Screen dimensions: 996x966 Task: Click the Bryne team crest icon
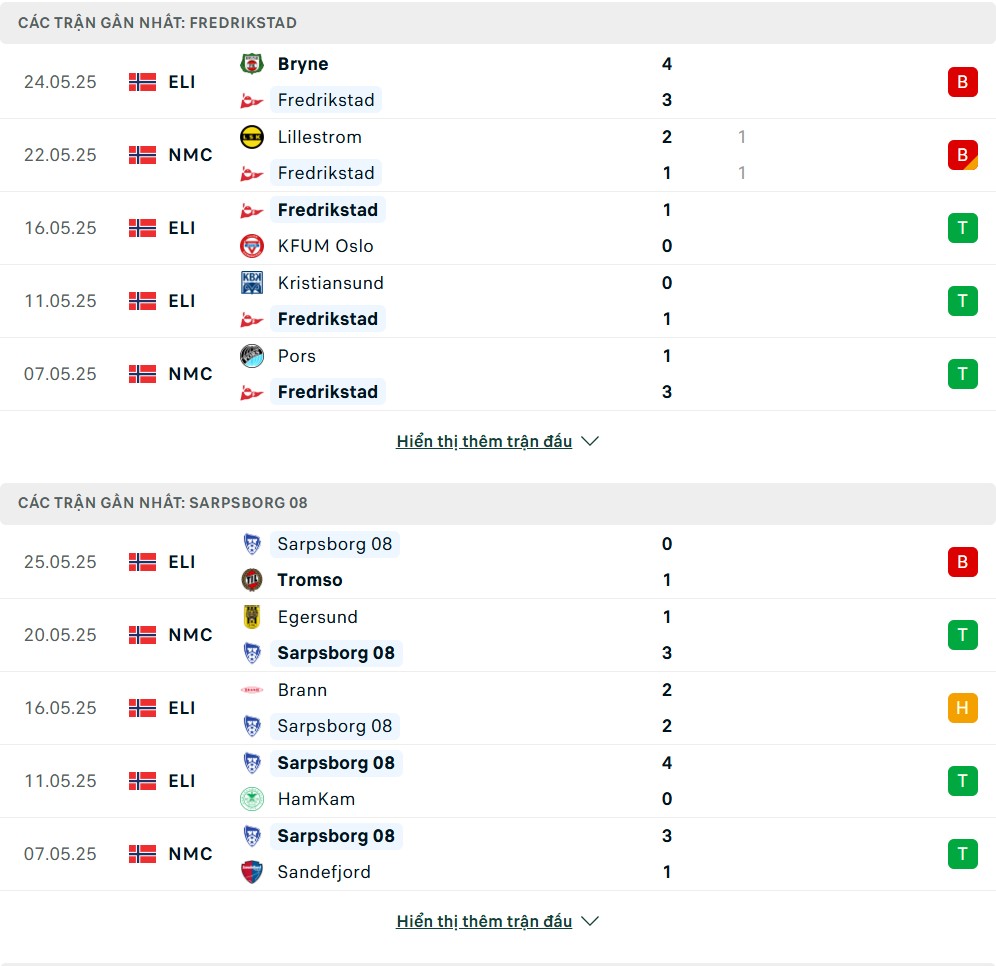252,64
